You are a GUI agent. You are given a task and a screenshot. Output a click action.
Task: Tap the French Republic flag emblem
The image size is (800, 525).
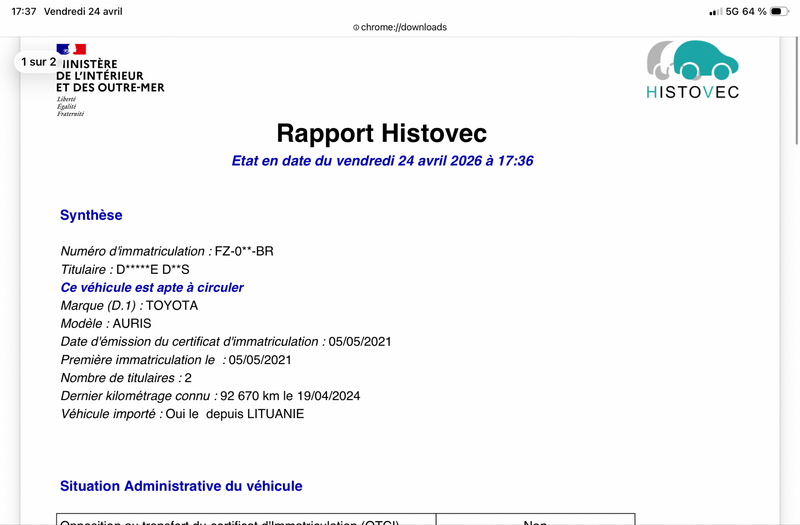pos(71,49)
